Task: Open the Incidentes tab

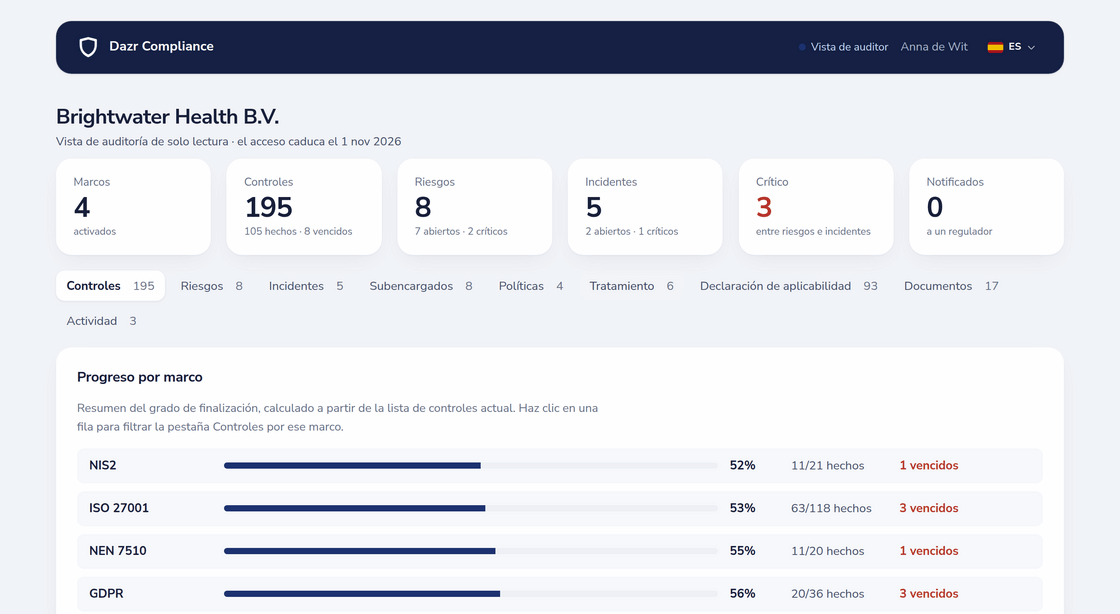Action: pyautogui.click(x=306, y=286)
